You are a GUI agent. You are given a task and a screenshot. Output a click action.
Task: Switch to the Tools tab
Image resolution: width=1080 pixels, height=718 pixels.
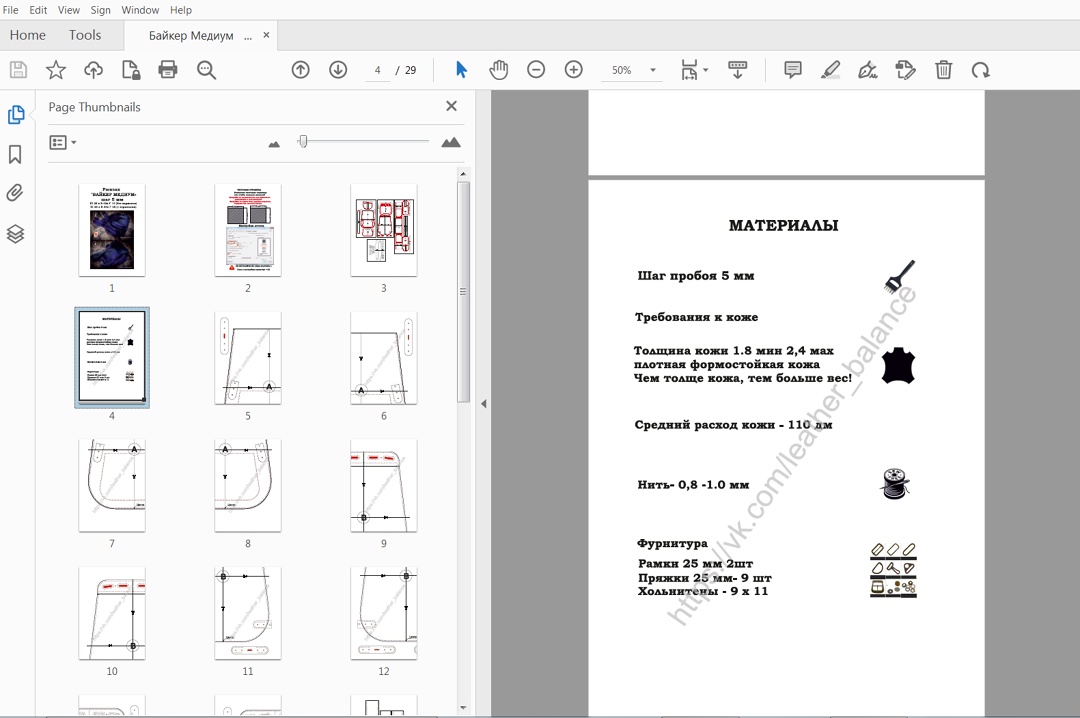pos(85,35)
